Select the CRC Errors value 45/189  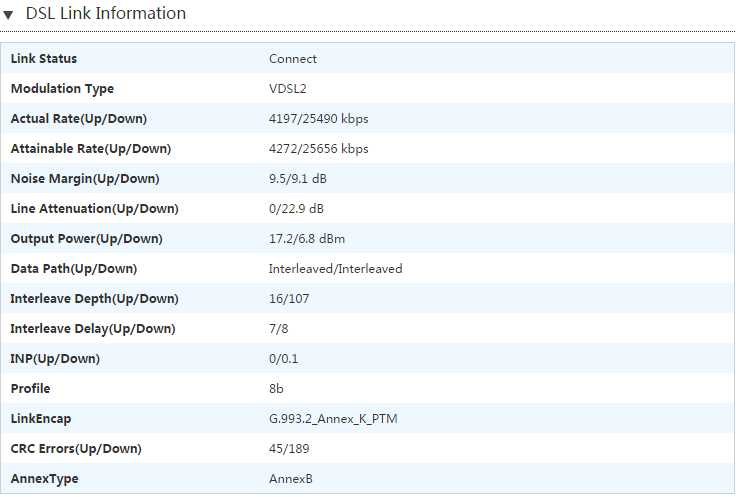(289, 449)
